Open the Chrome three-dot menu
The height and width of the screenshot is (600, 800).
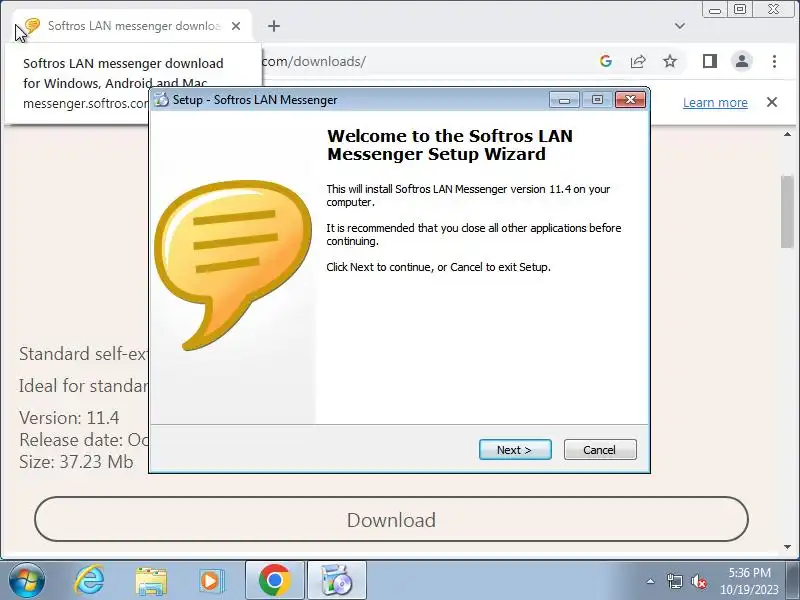774,61
